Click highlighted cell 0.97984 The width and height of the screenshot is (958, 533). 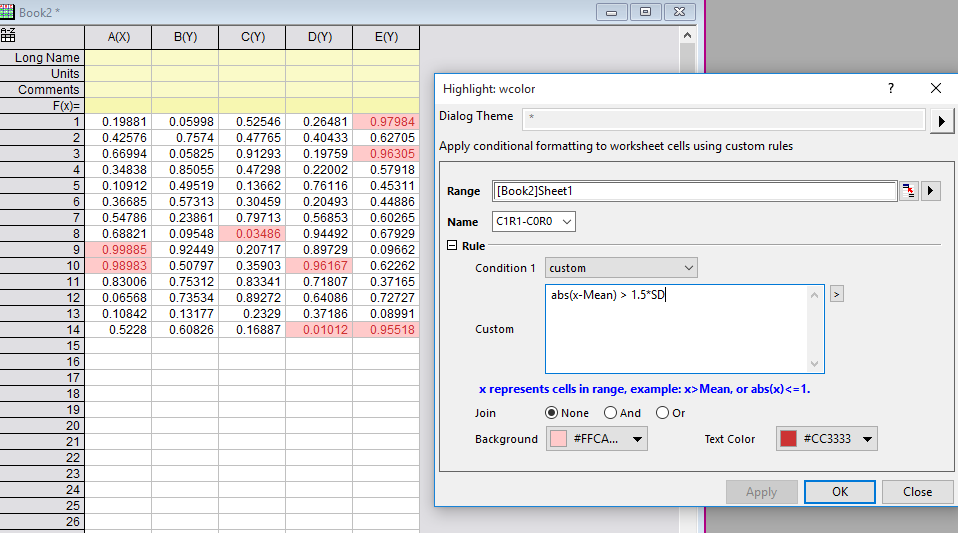pos(386,122)
